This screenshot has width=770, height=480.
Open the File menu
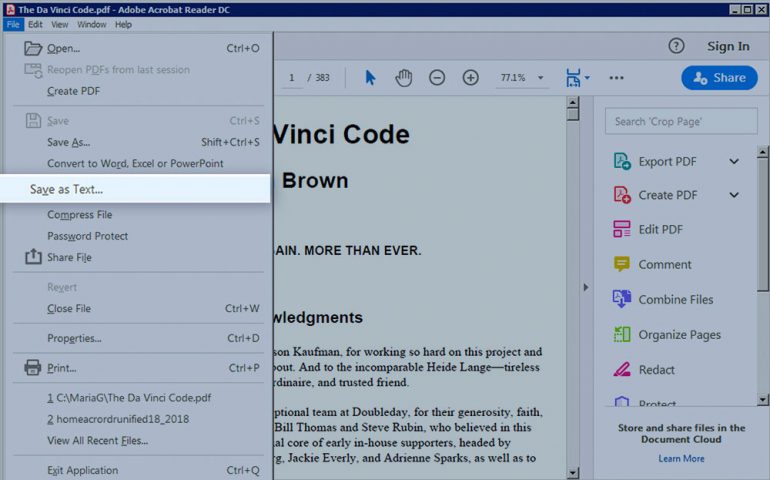[x=13, y=25]
